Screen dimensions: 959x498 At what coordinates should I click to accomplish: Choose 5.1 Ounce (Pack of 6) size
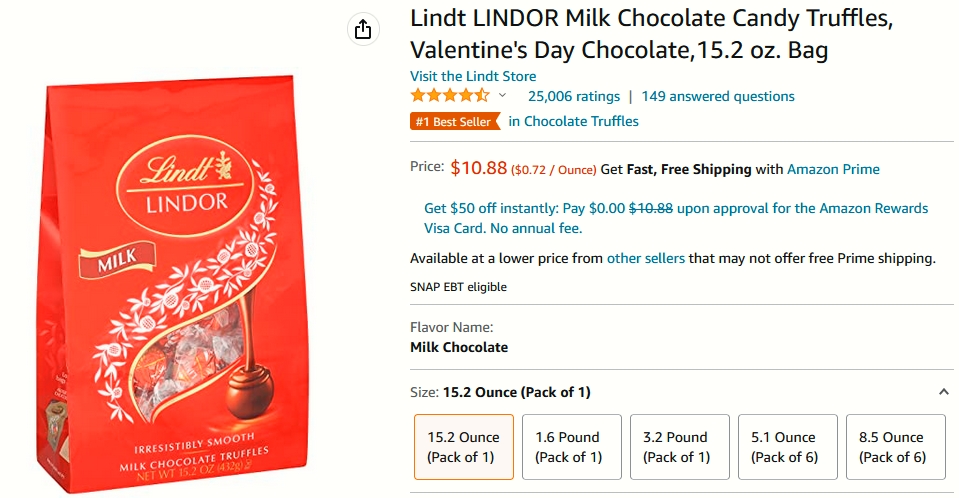pos(788,447)
